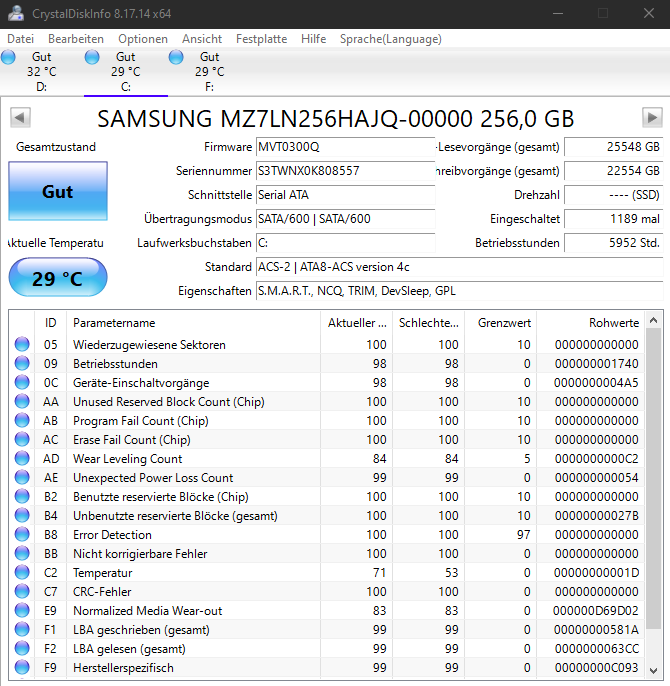
Task: Click the Schnittstelle field Serial ATA
Action: [345, 195]
